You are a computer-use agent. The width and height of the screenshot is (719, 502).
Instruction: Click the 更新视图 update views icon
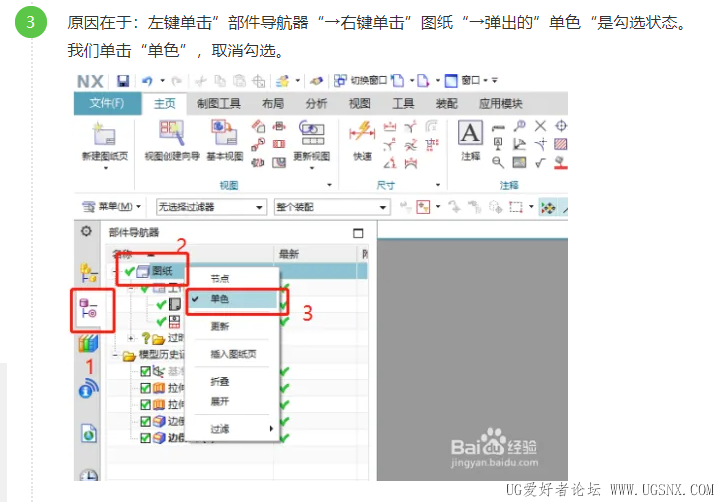click(311, 133)
